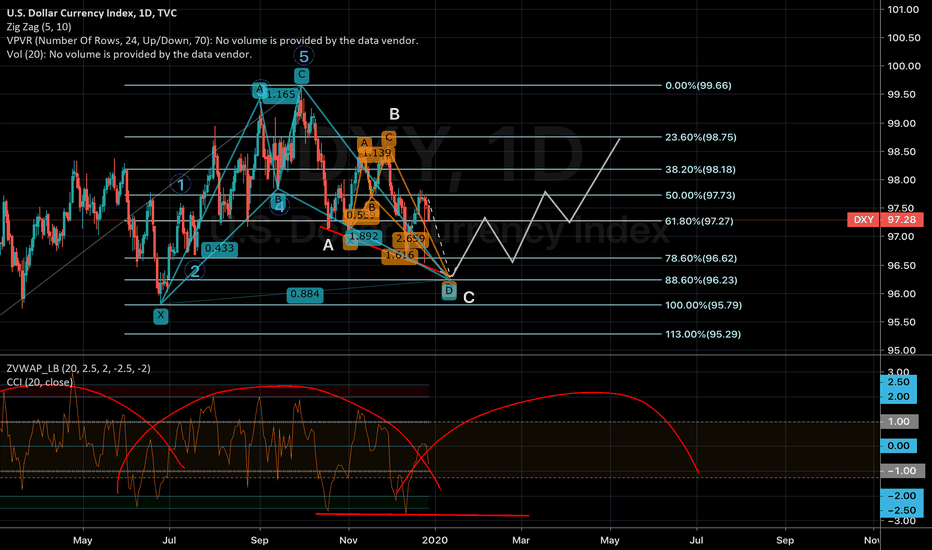Click the orange A harmonic pattern marker

364,143
